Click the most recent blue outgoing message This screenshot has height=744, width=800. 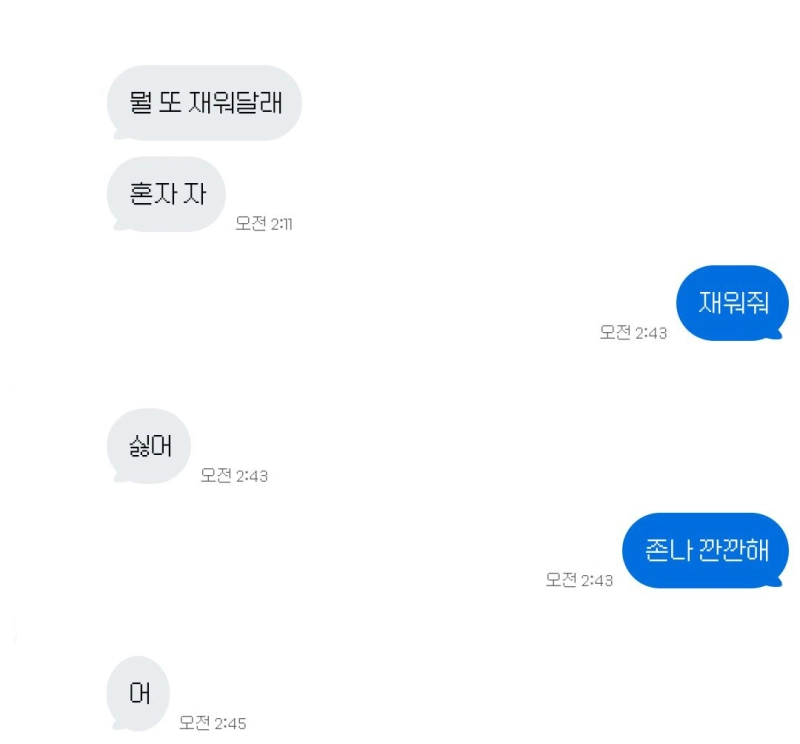coord(705,550)
